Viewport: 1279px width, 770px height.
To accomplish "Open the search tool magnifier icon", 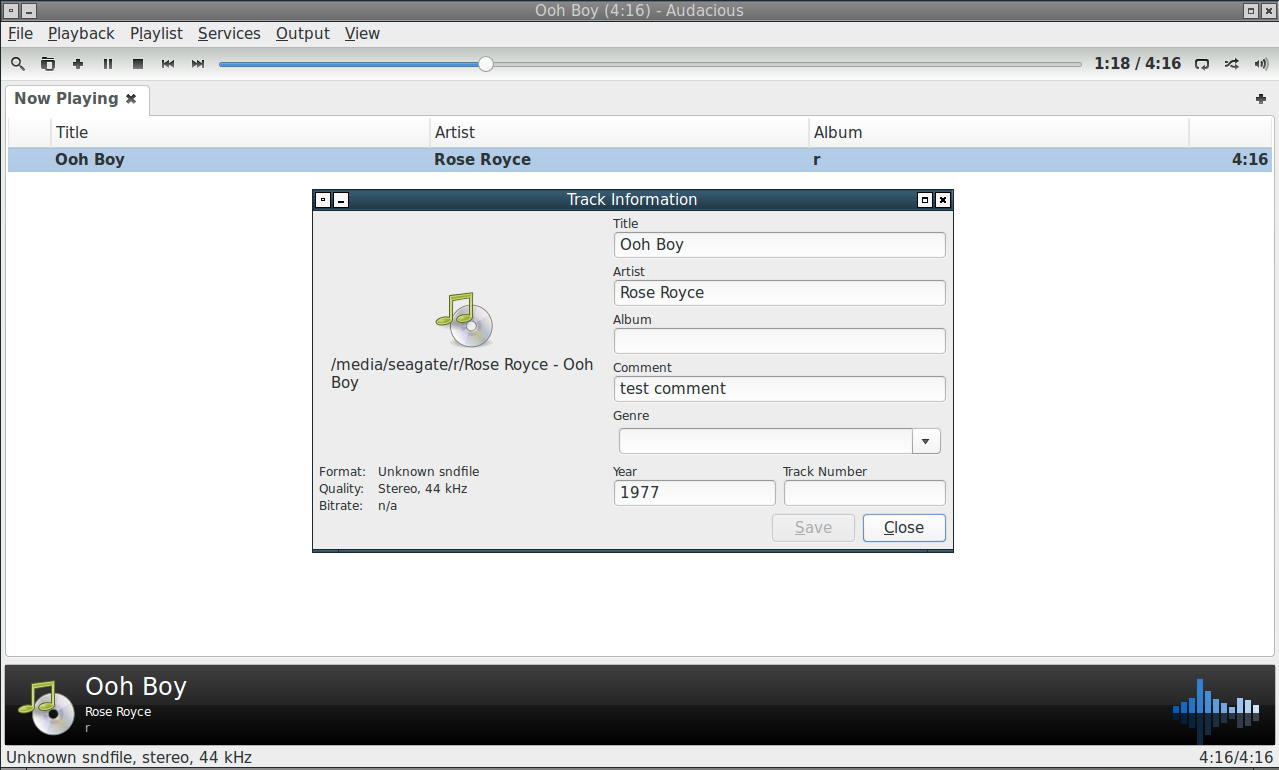I will 18,63.
